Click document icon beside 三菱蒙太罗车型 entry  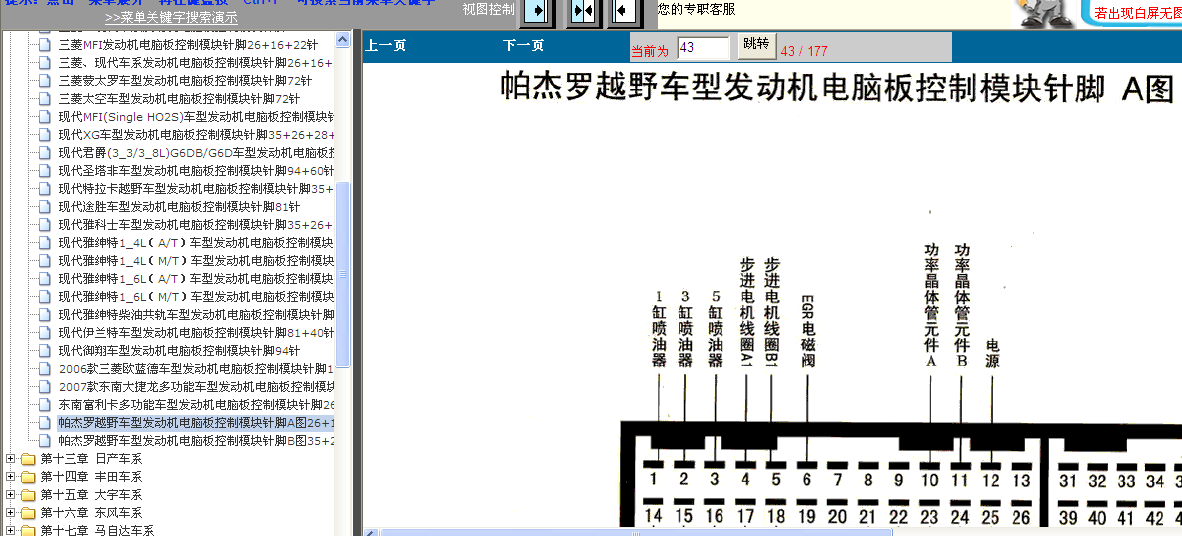[x=46, y=80]
